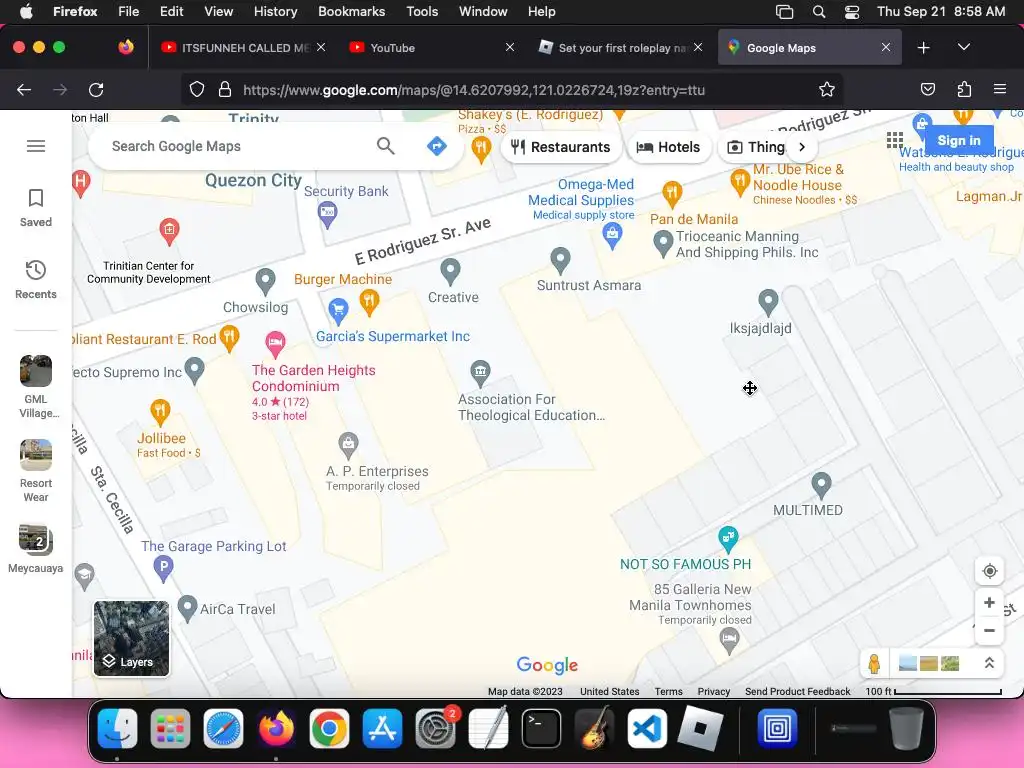Zoom in the map with plus

[x=989, y=602]
